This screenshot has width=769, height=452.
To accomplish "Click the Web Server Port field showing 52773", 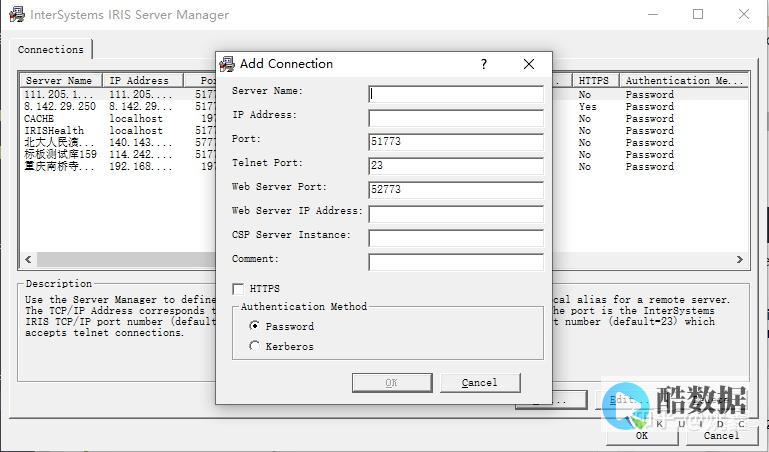I will pyautogui.click(x=456, y=189).
